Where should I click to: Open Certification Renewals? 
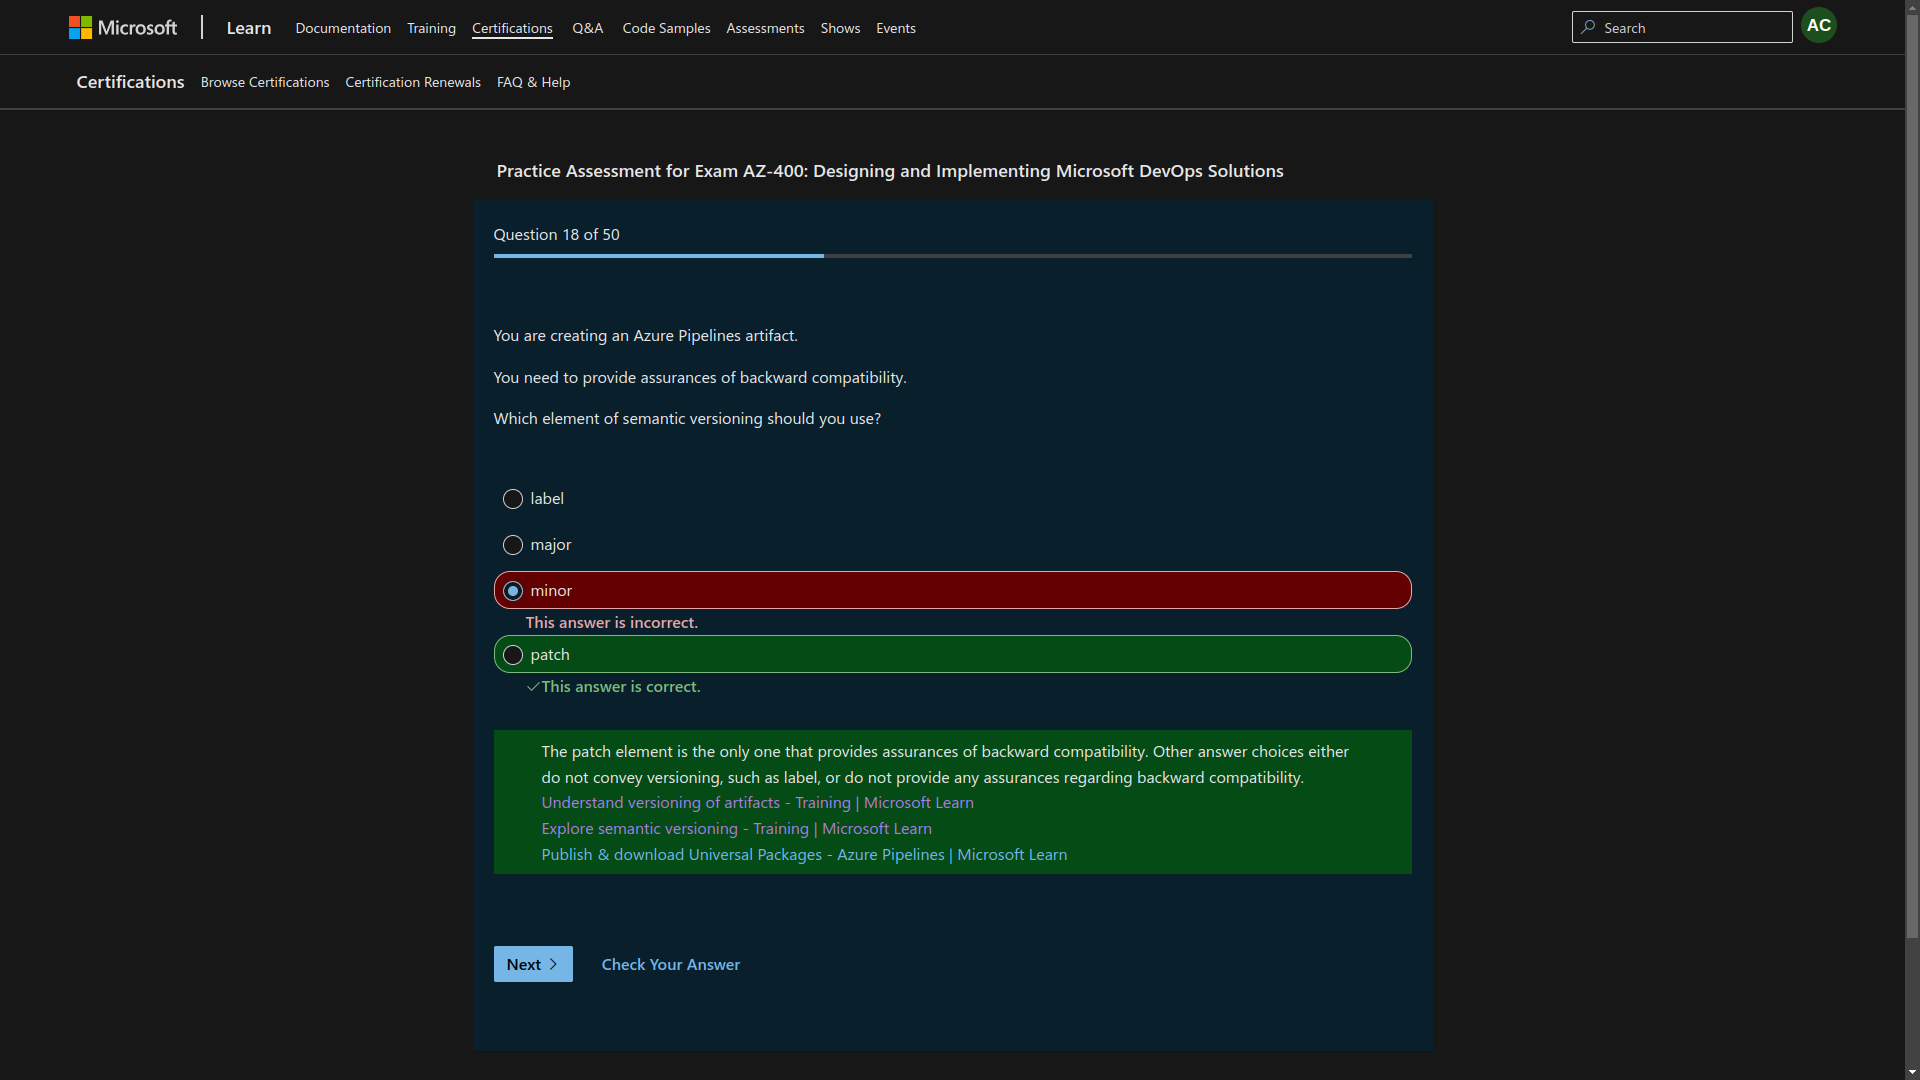[x=413, y=82]
